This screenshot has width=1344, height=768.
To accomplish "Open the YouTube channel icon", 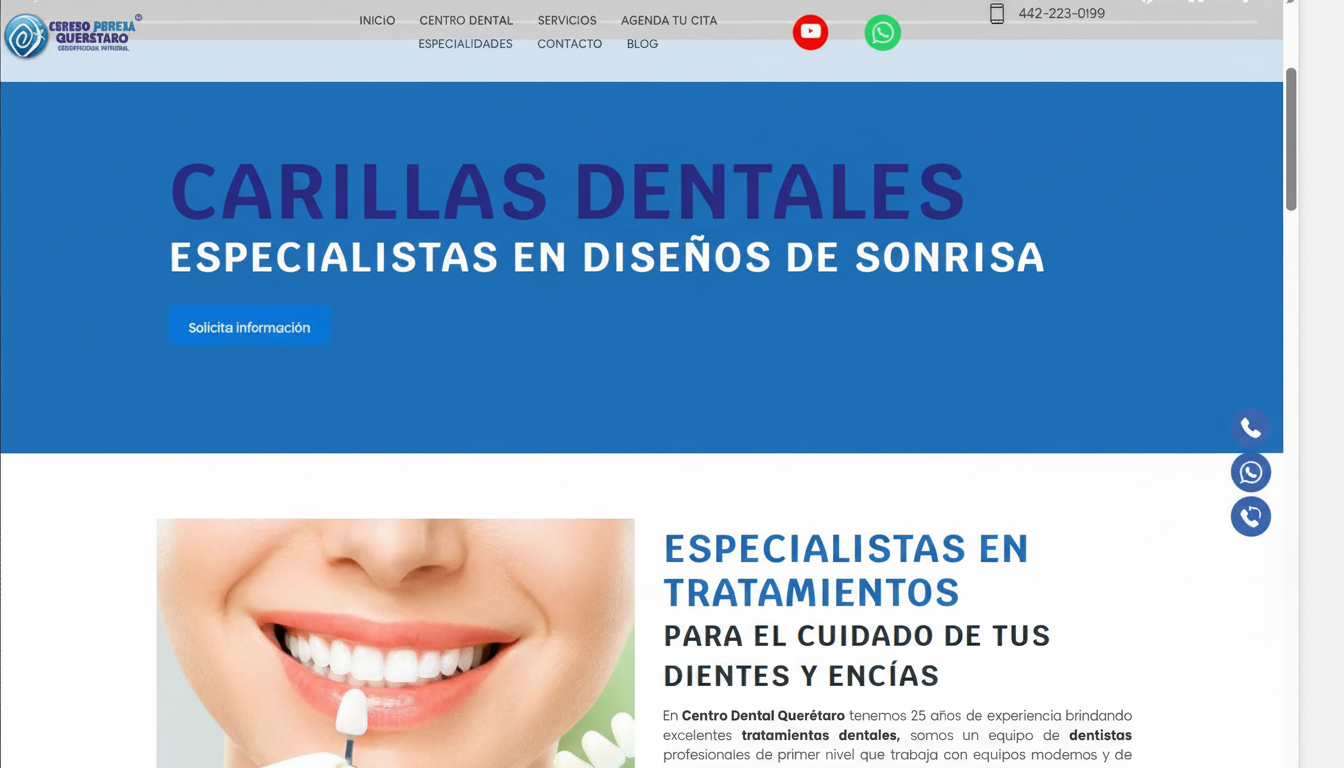I will coord(810,32).
